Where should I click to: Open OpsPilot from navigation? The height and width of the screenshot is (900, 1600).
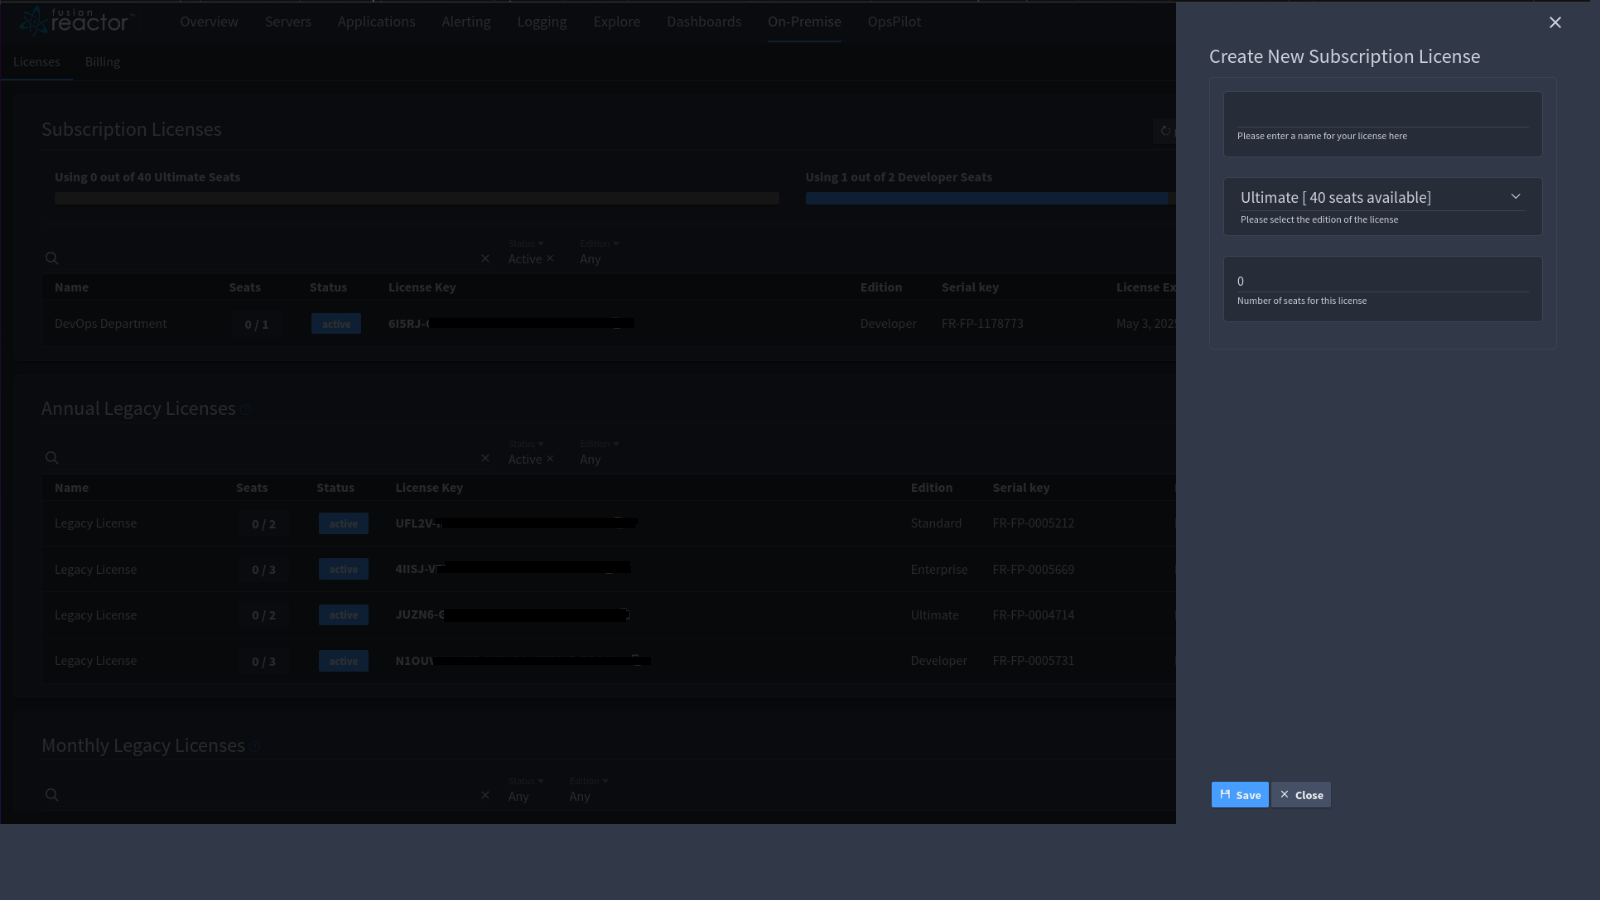[x=894, y=22]
